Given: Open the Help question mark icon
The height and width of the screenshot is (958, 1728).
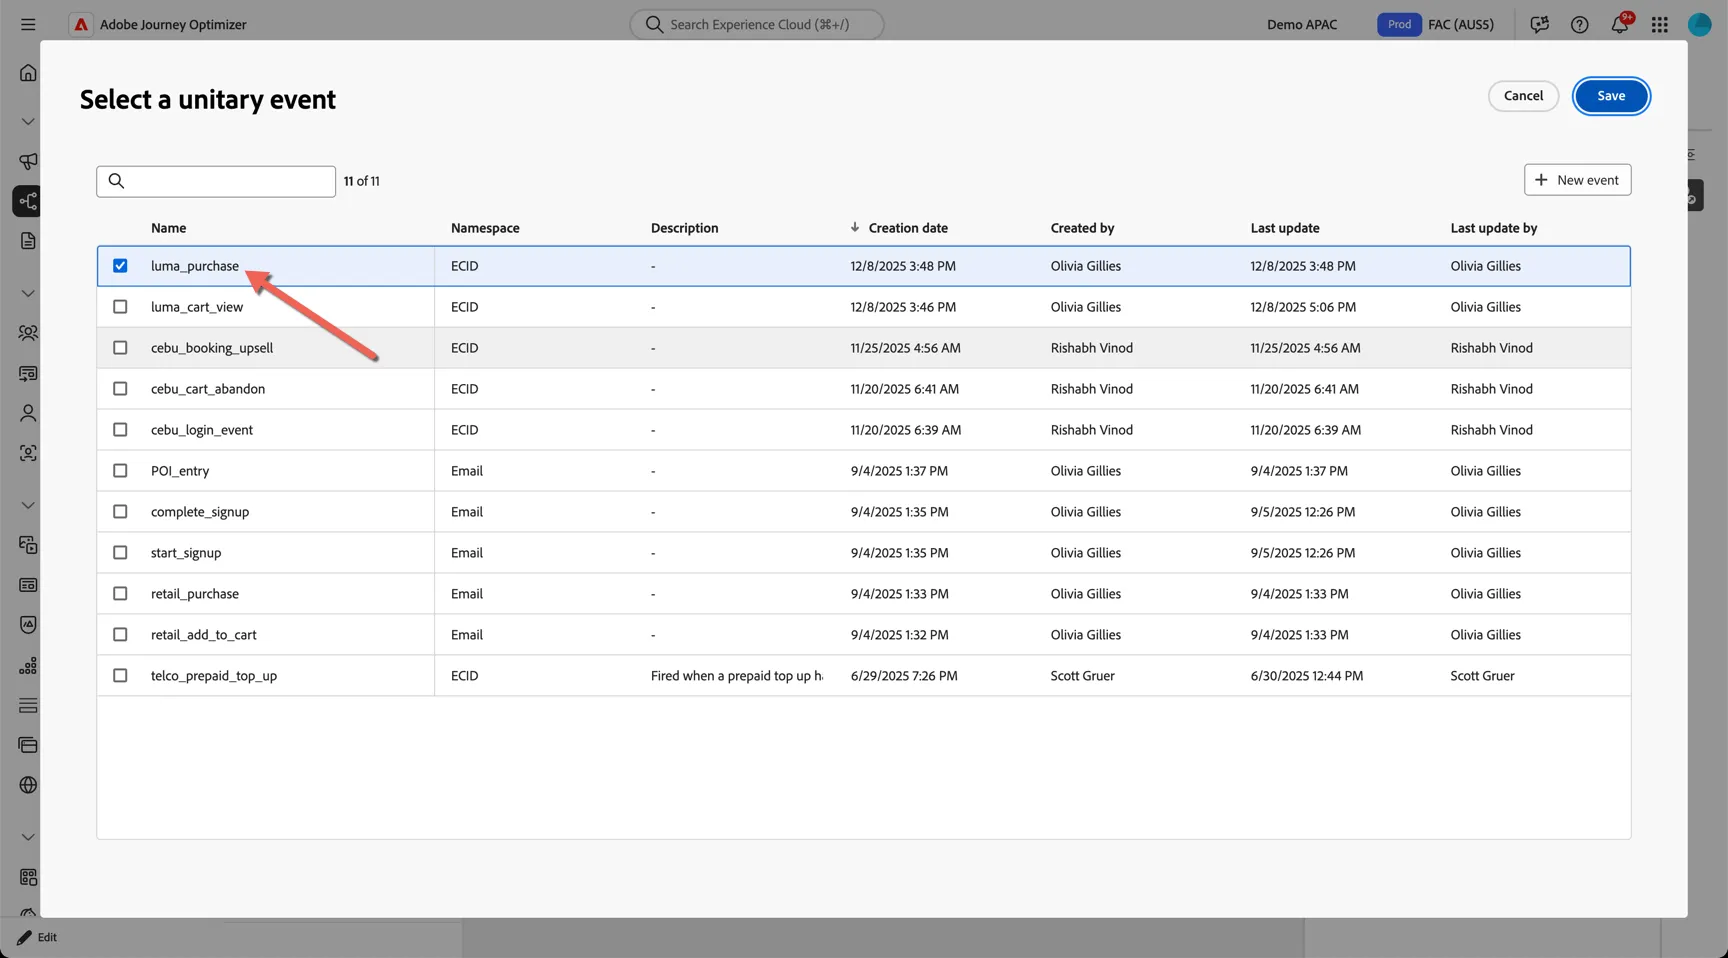Looking at the screenshot, I should click(1579, 24).
